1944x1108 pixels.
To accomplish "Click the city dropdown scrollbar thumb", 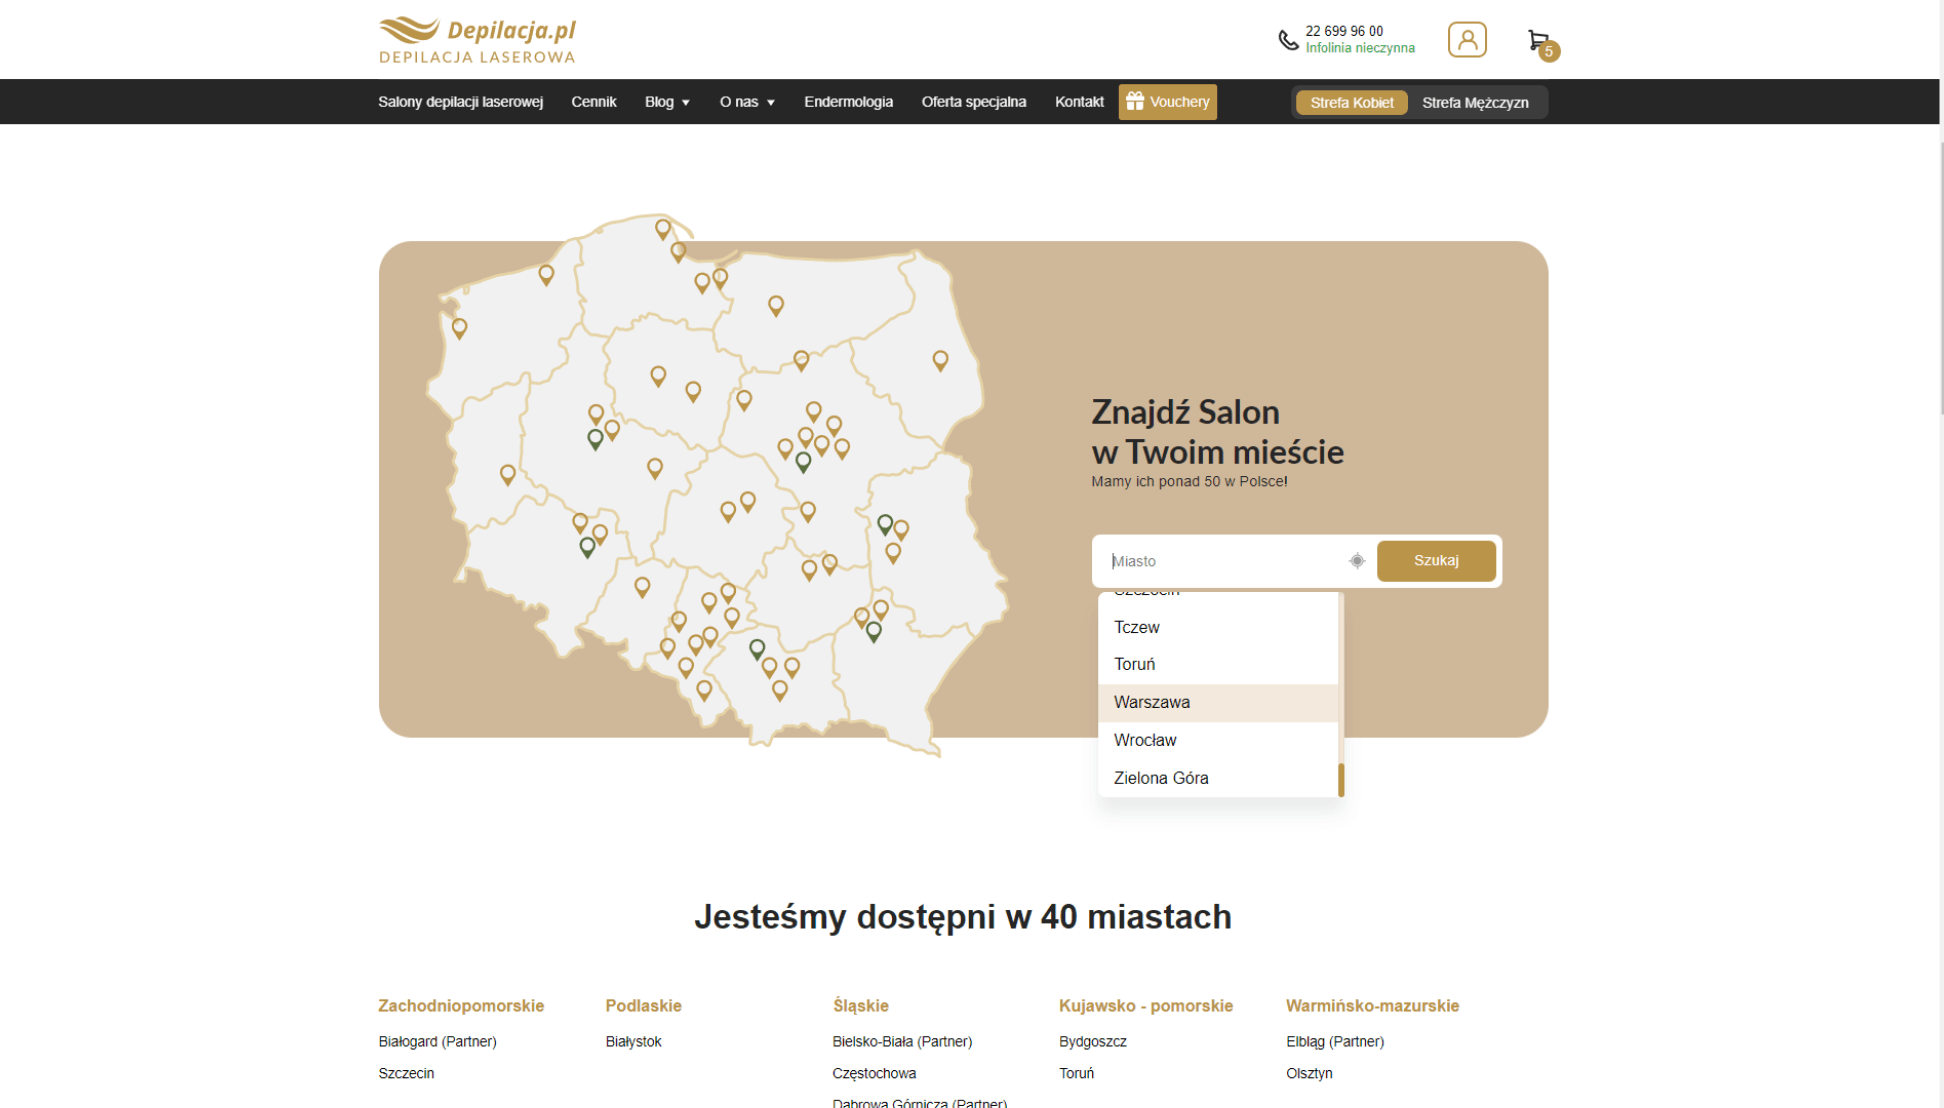I will 1341,779.
